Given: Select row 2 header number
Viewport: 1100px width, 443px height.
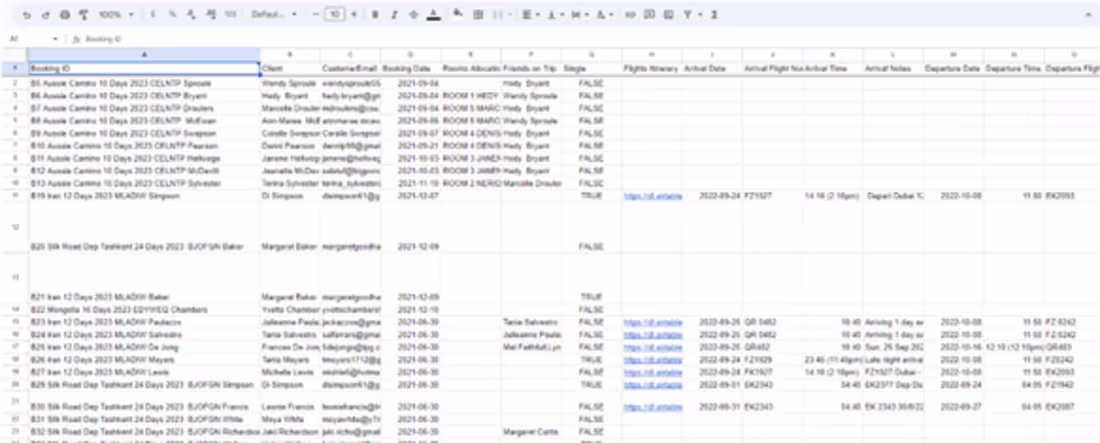Looking at the screenshot, I should click(14, 83).
